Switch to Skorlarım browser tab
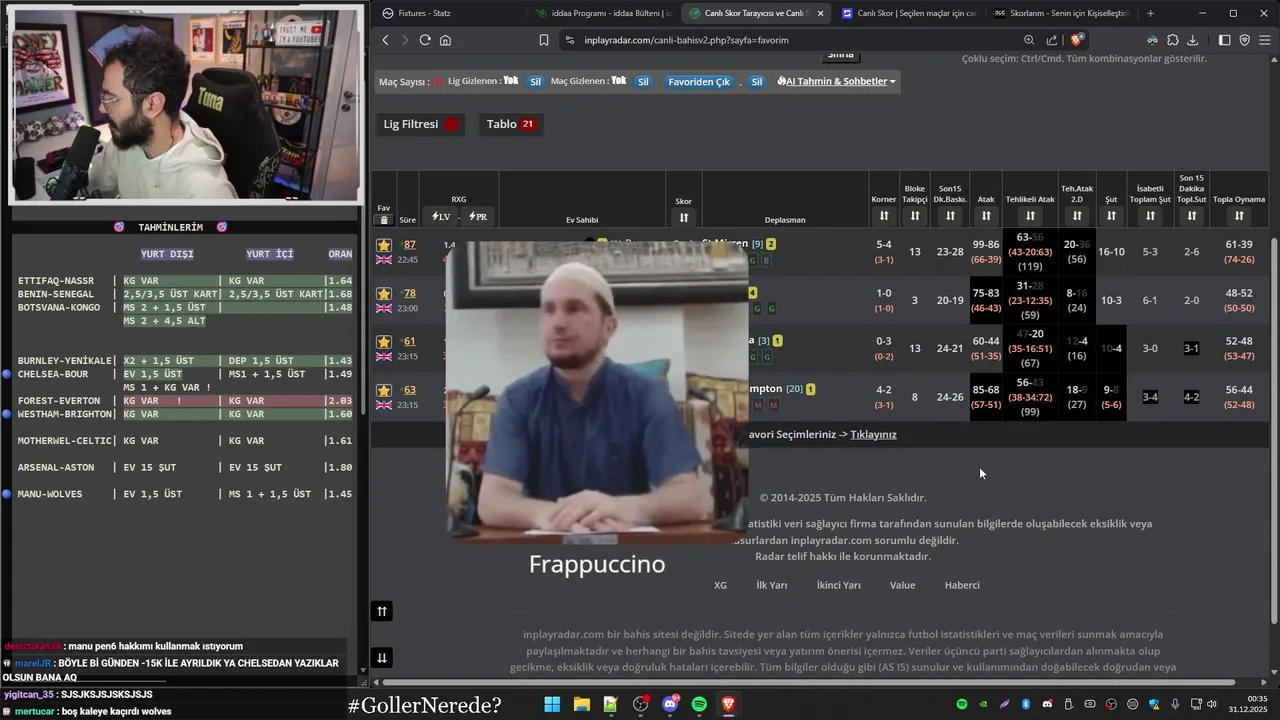Screen dimensions: 1280x720 (1060, 13)
